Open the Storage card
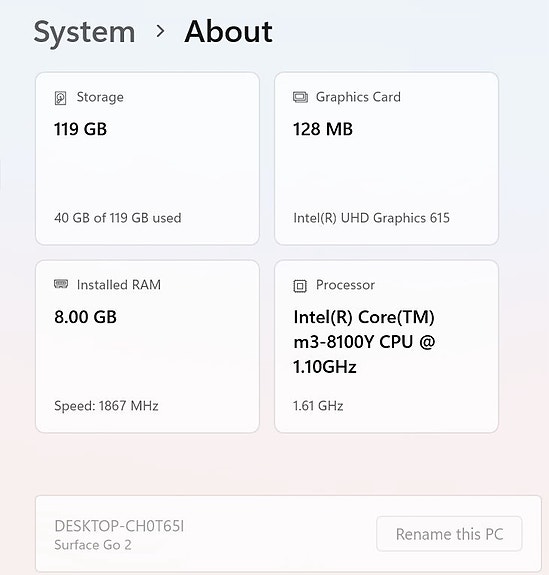The width and height of the screenshot is (549, 575). click(x=147, y=158)
